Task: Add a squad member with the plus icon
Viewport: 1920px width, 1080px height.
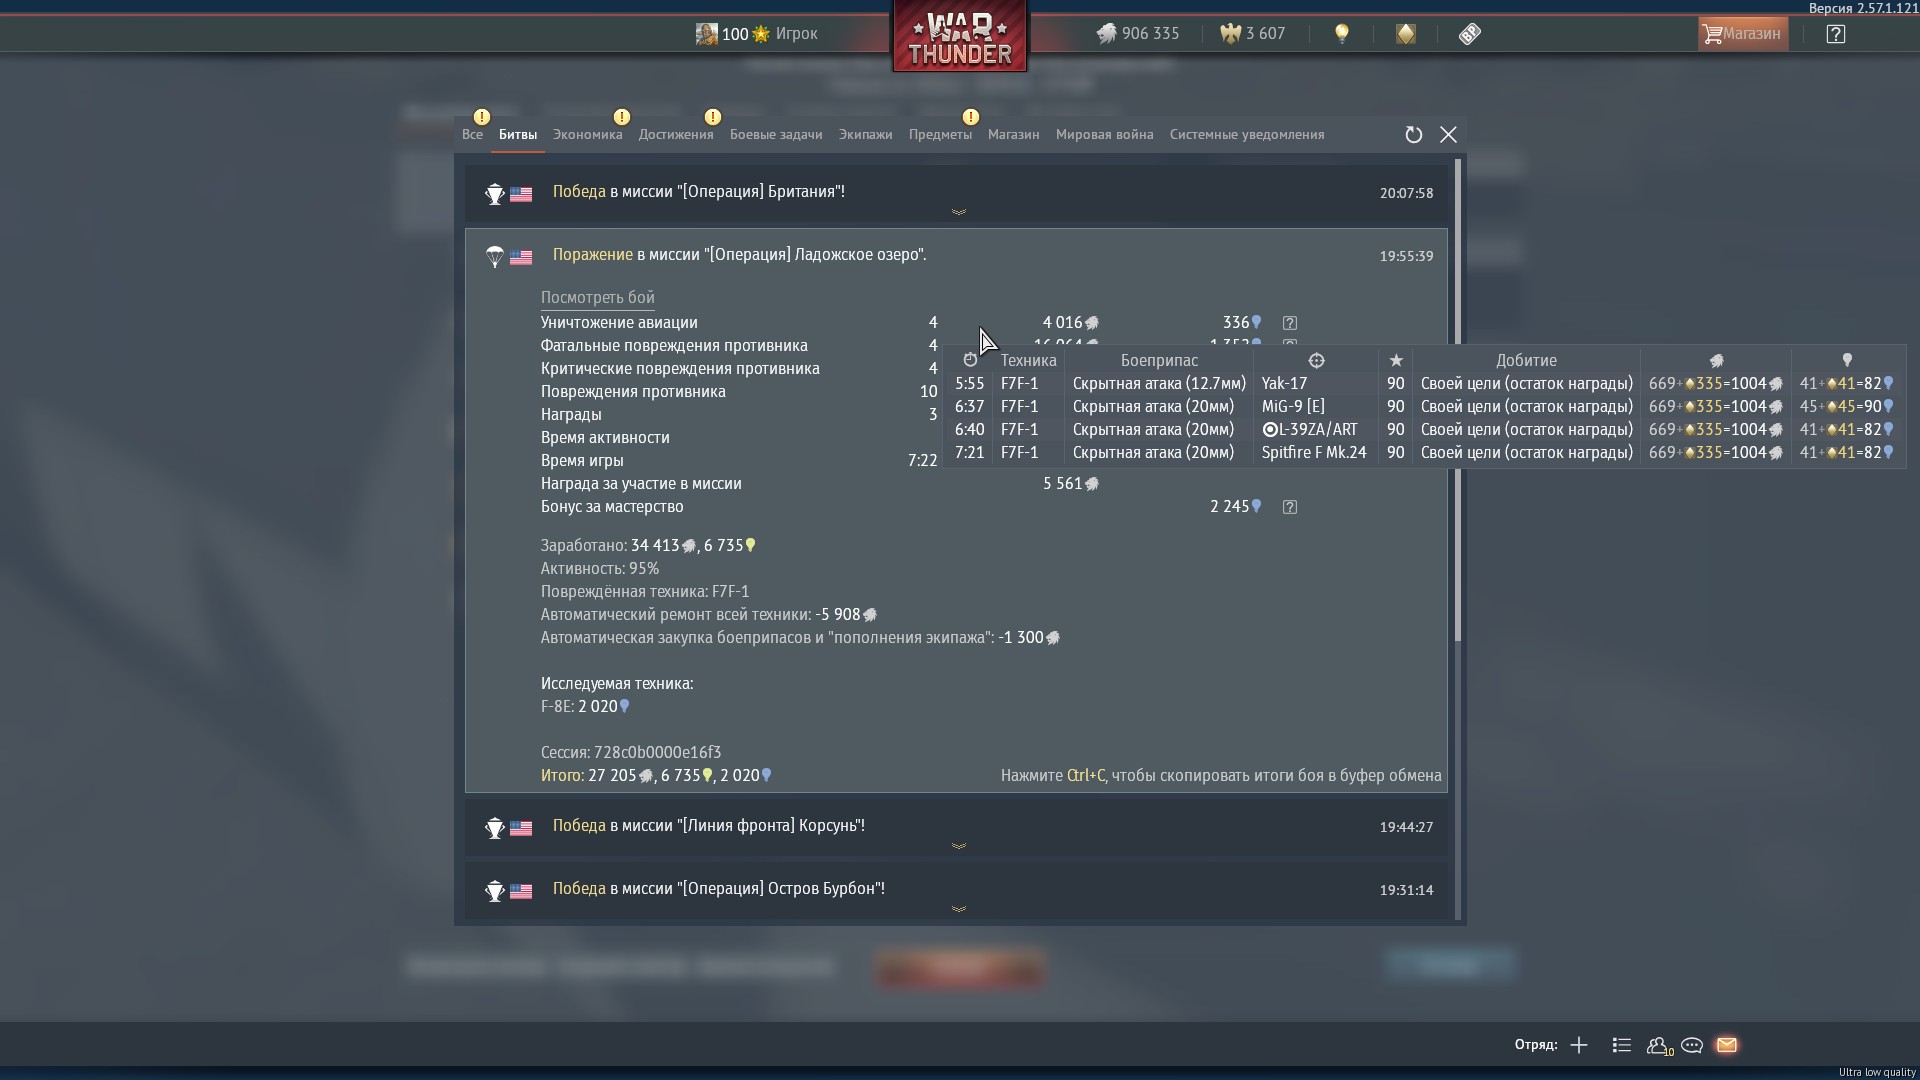Action: tap(1579, 1046)
